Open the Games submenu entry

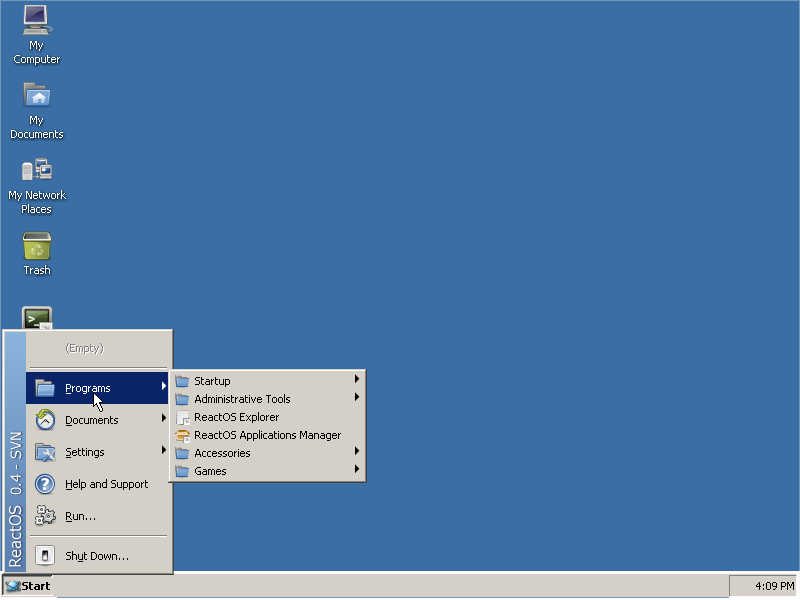268,471
